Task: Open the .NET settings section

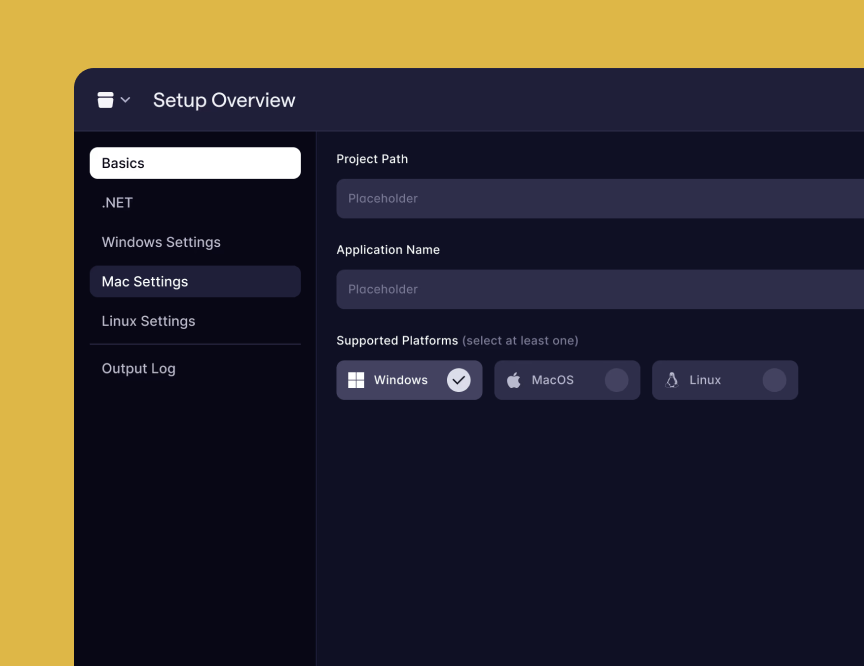Action: pos(117,202)
